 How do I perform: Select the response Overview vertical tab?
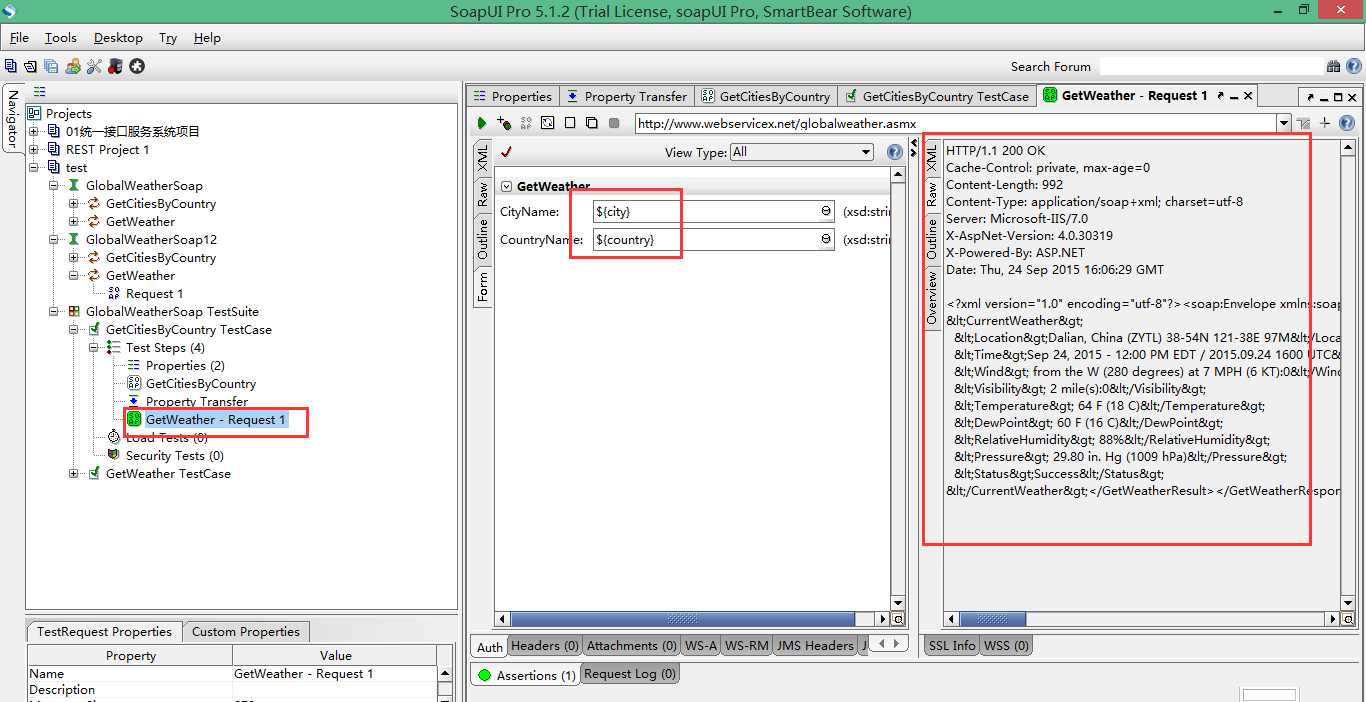pos(931,297)
